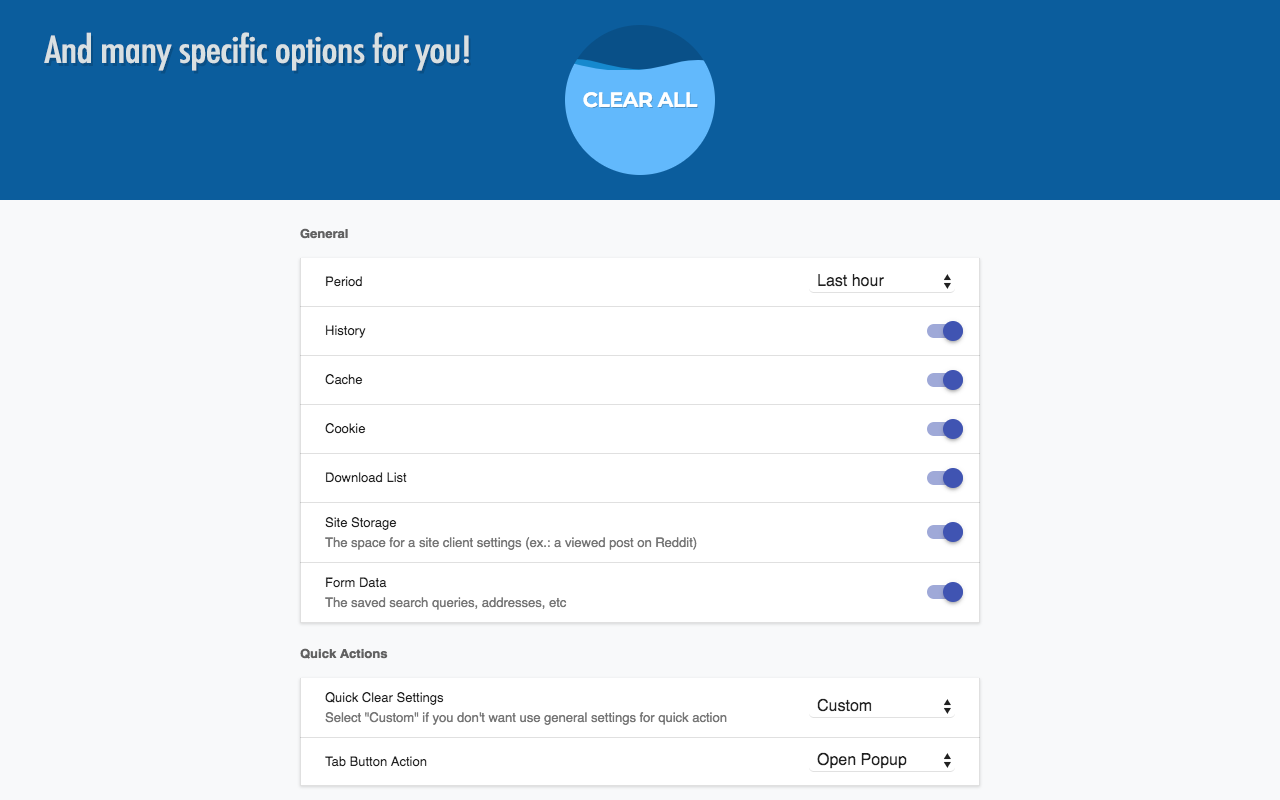Click the arrows icon beside Open Popup
Viewport: 1280px width, 800px height.
(947, 761)
